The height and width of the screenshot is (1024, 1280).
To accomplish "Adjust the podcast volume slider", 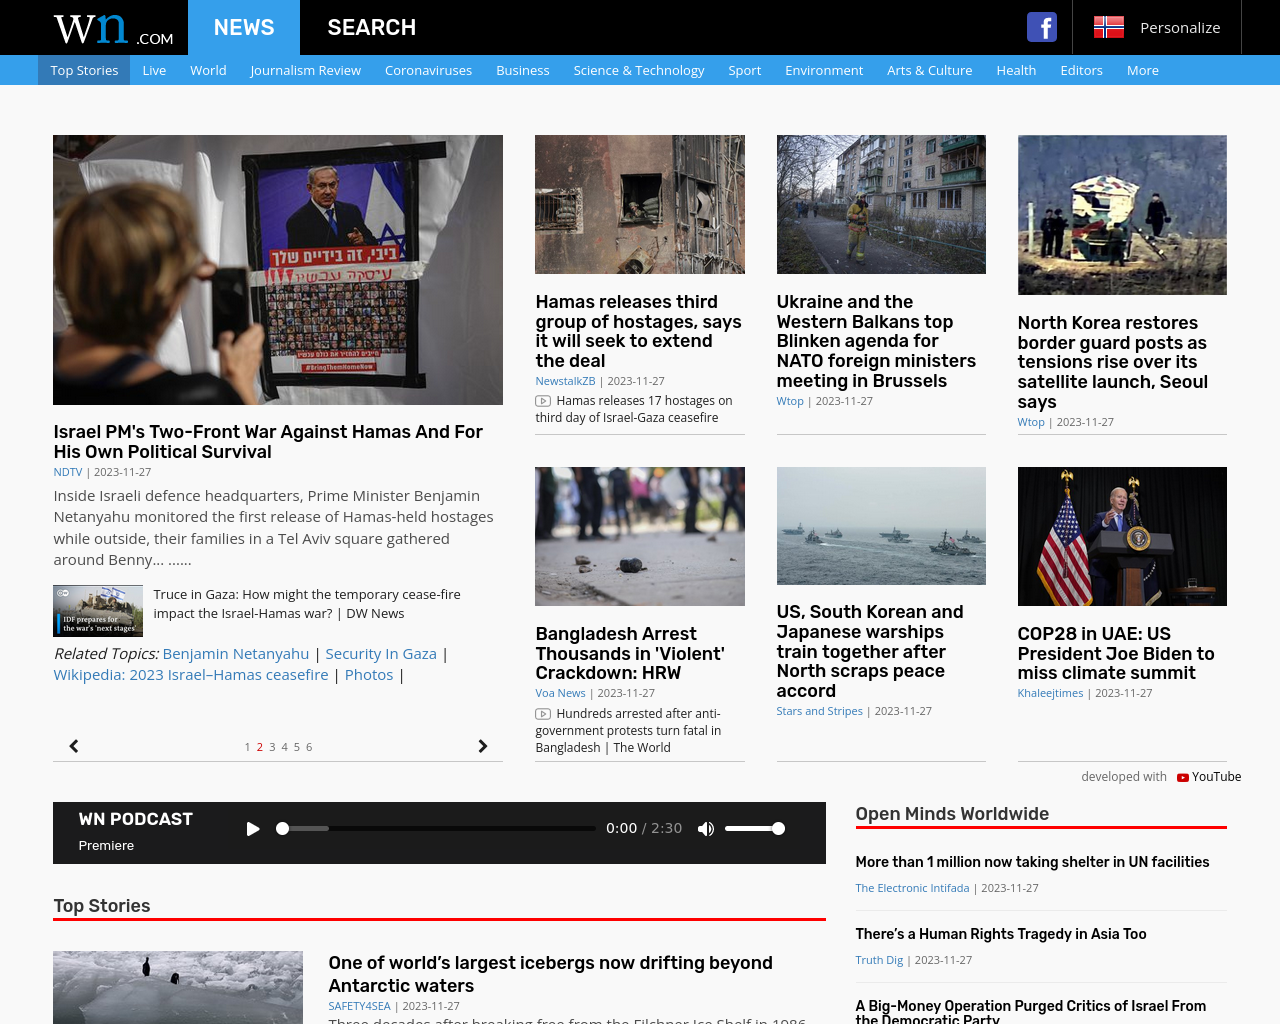I will tap(754, 828).
